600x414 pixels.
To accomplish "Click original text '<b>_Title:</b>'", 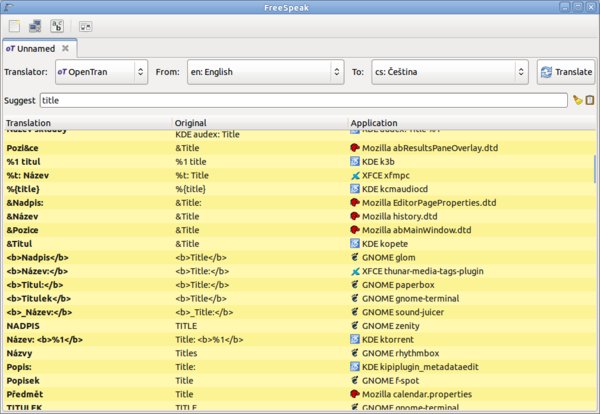I will coord(204,312).
